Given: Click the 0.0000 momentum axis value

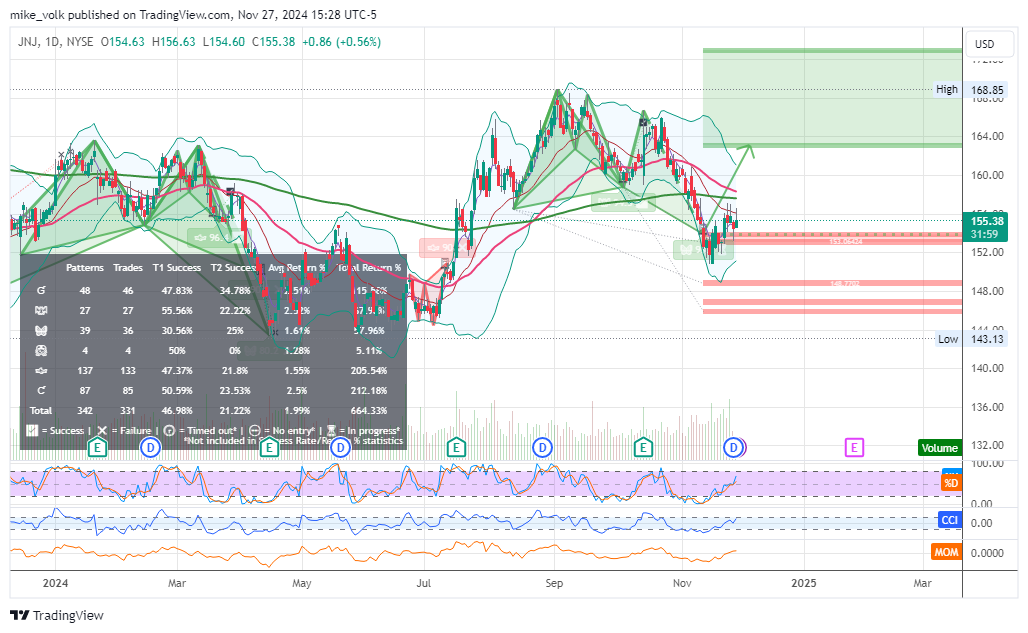Looking at the screenshot, I should click(987, 553).
